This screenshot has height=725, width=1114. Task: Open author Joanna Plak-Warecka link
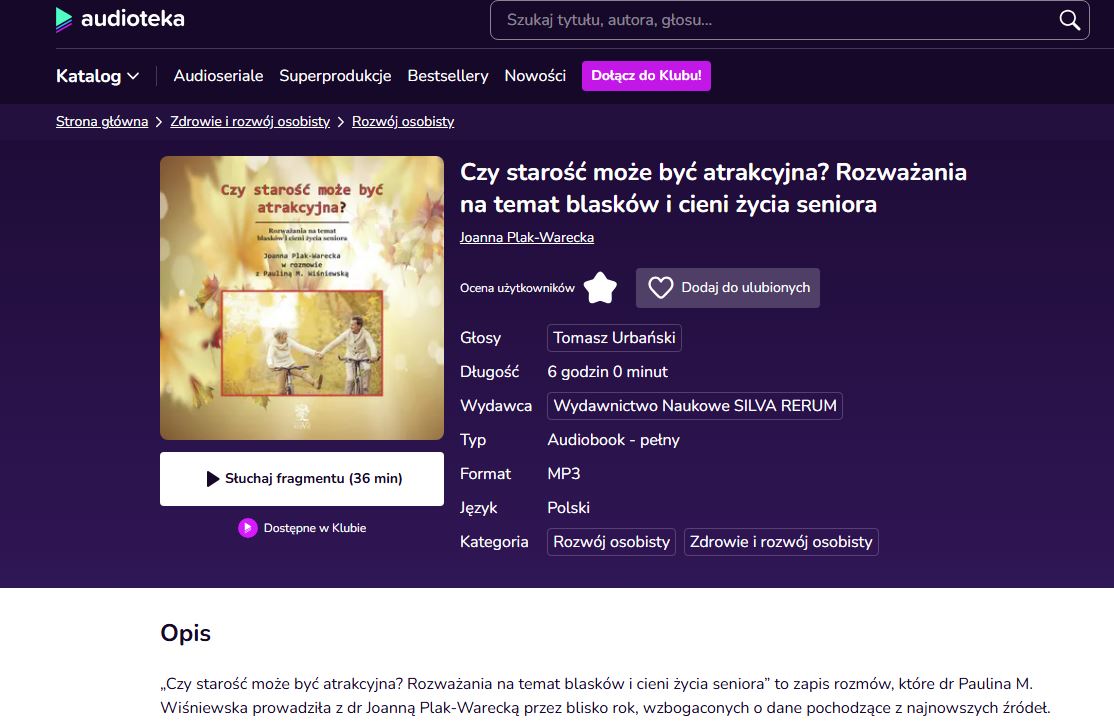(x=527, y=238)
